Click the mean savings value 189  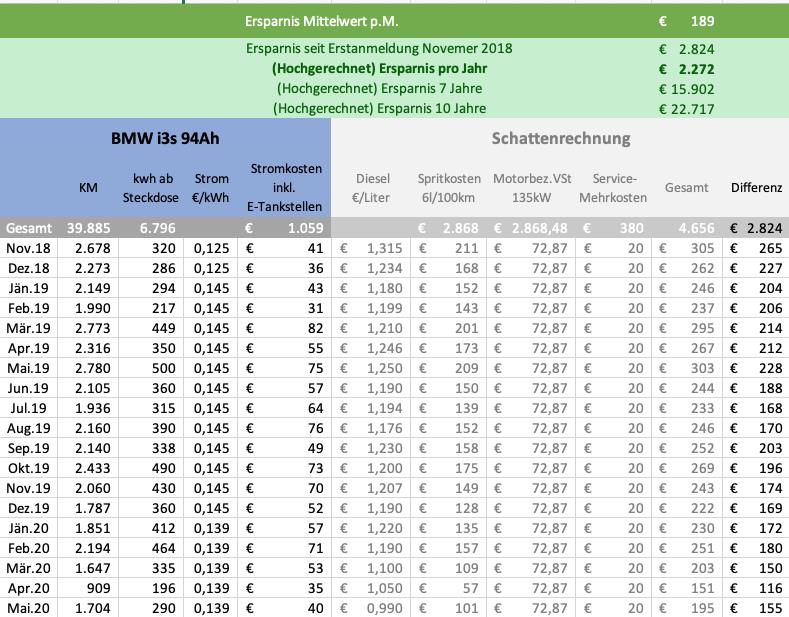pyautogui.click(x=702, y=21)
